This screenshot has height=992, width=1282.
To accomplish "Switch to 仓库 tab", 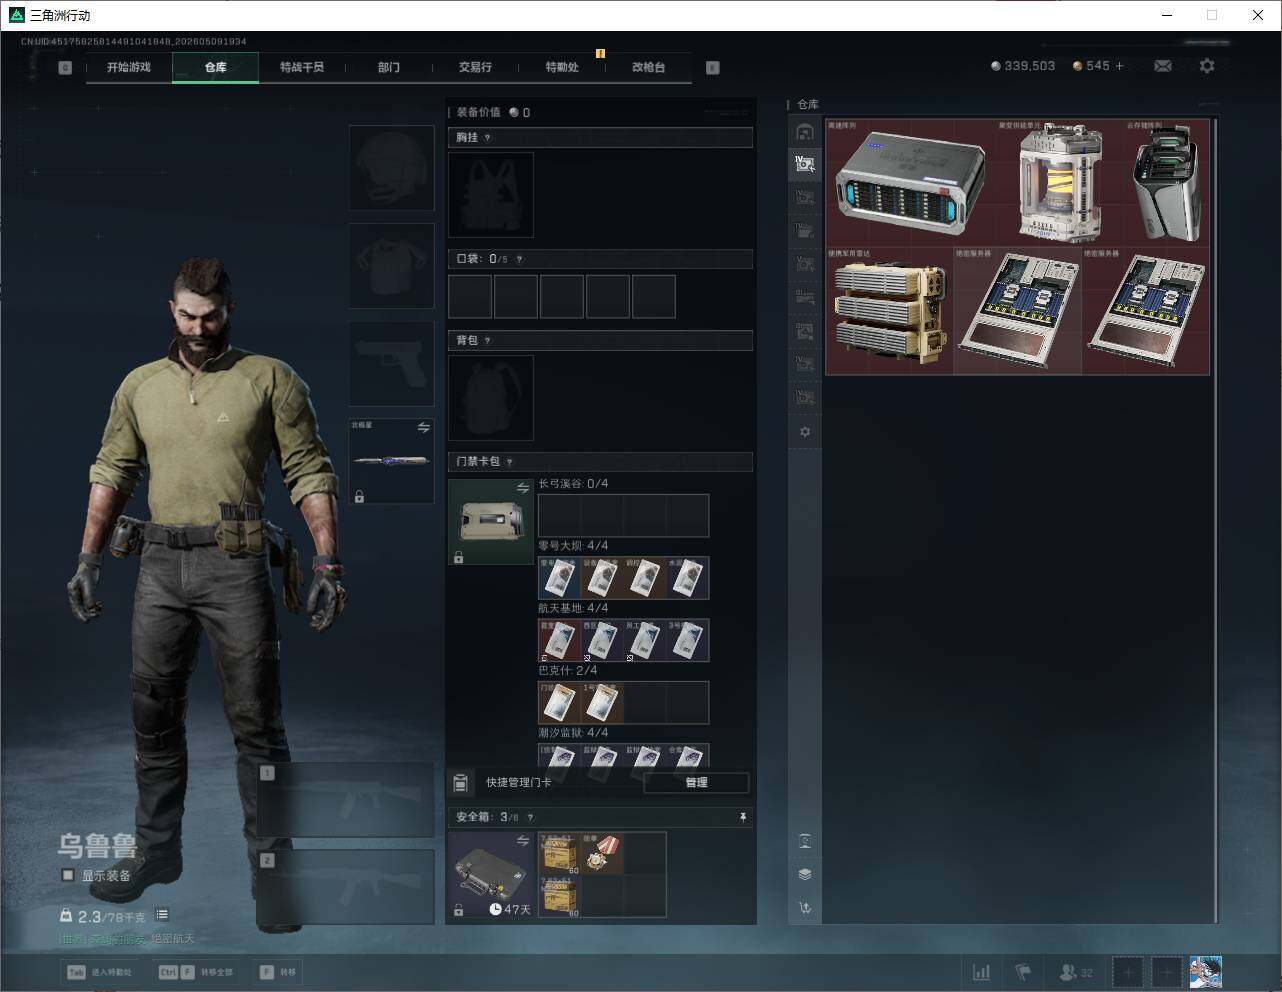I will click(216, 67).
